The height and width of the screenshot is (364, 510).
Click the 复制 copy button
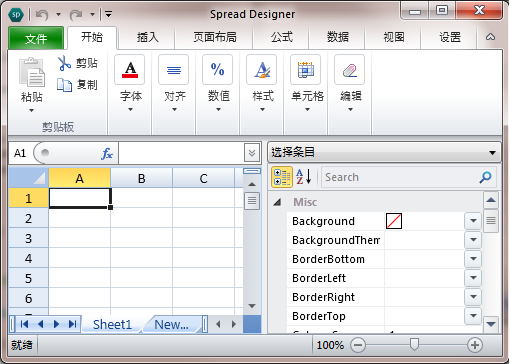(77, 85)
